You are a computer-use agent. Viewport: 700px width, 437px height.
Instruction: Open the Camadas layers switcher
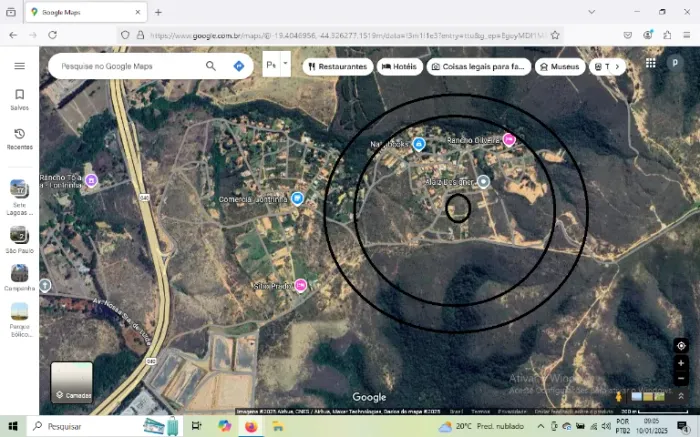72,382
